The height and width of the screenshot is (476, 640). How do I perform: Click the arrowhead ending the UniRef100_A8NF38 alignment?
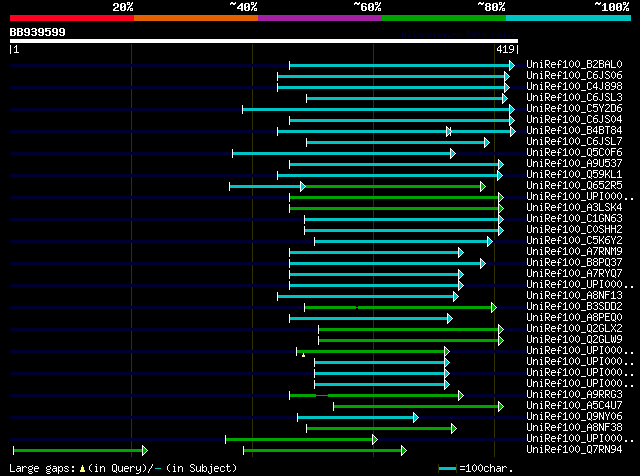click(454, 428)
